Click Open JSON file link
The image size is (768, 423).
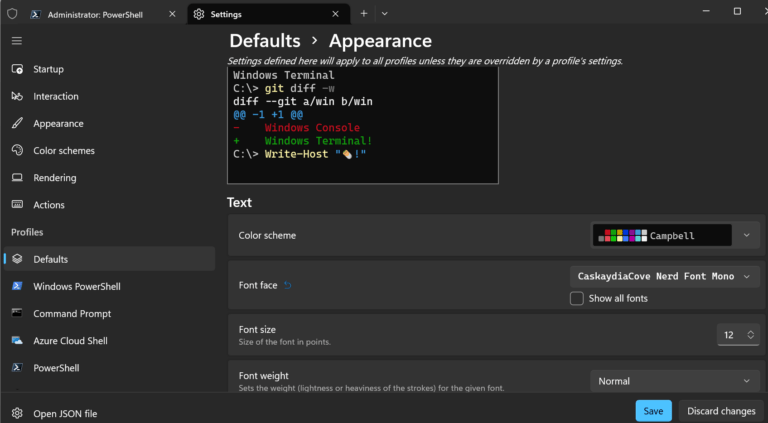coord(65,414)
